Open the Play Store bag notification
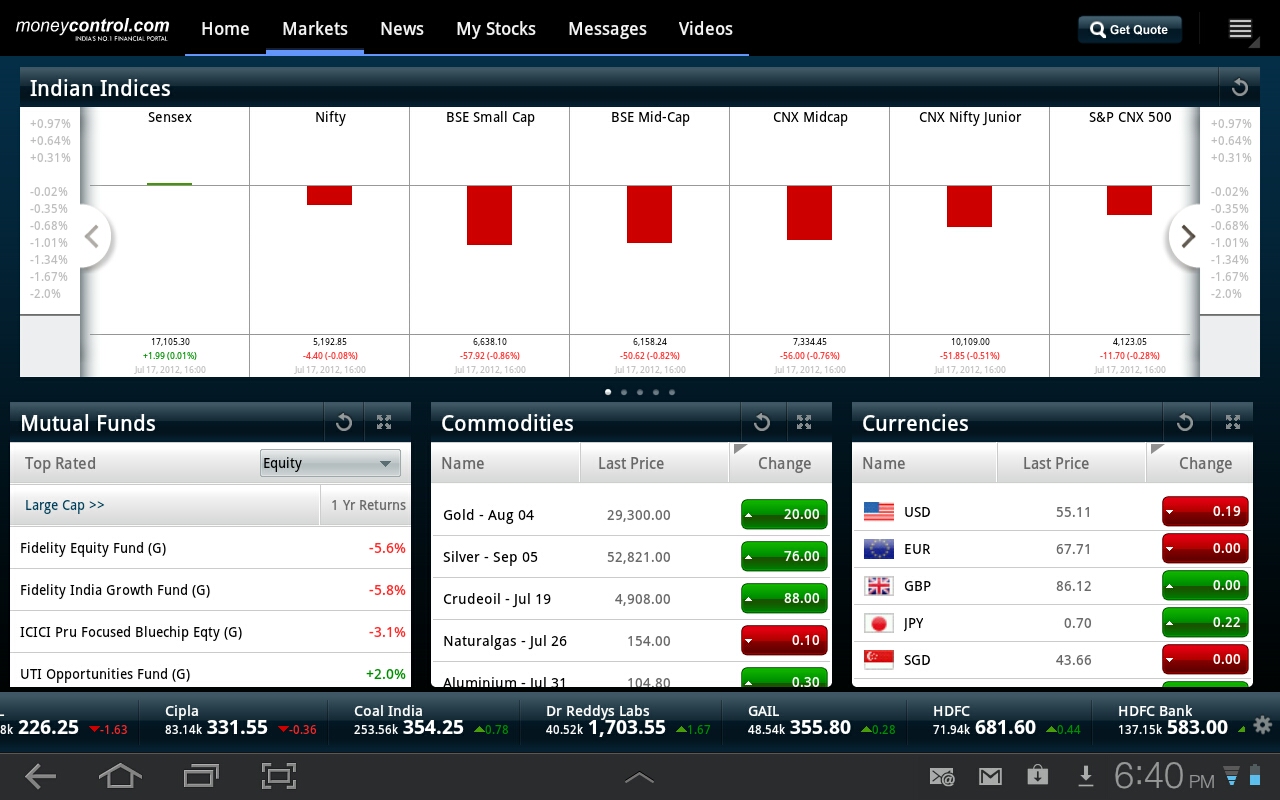The image size is (1280, 800). click(x=1038, y=776)
